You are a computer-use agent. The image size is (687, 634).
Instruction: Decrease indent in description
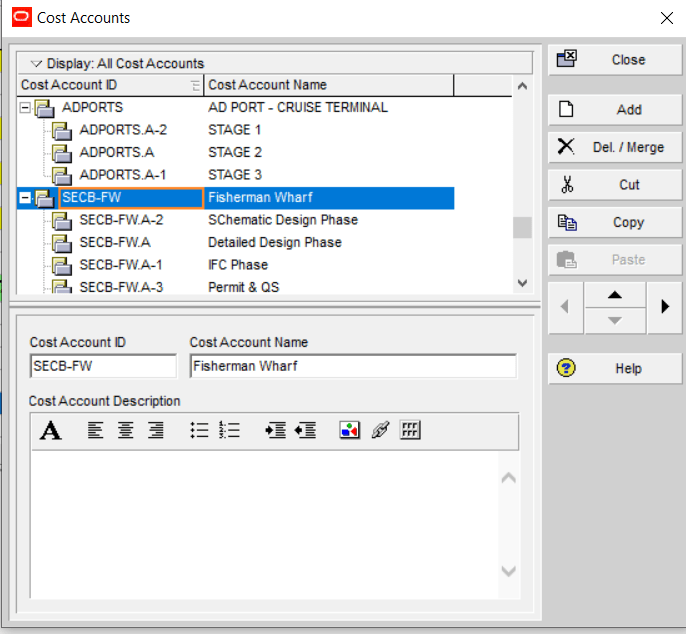pos(305,430)
